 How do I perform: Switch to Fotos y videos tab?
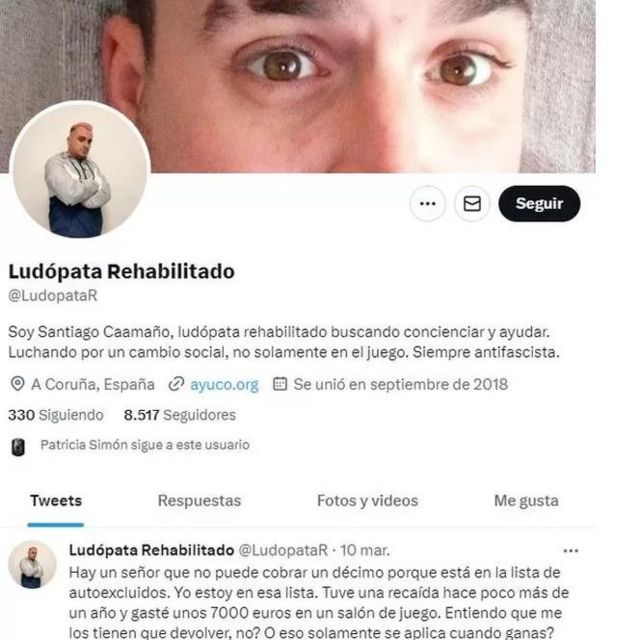[x=367, y=501]
